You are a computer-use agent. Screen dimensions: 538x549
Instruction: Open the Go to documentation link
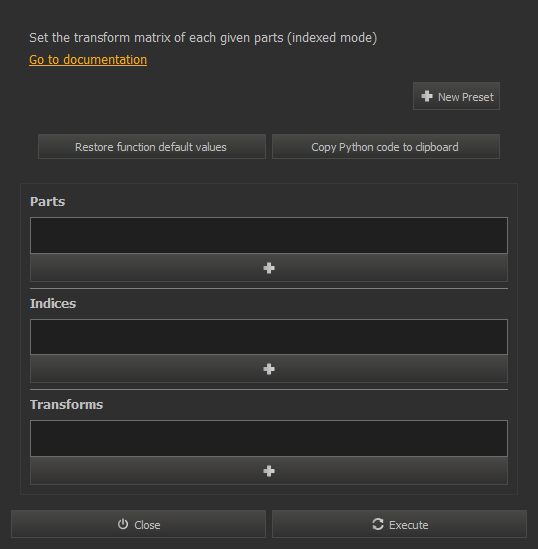click(x=88, y=60)
